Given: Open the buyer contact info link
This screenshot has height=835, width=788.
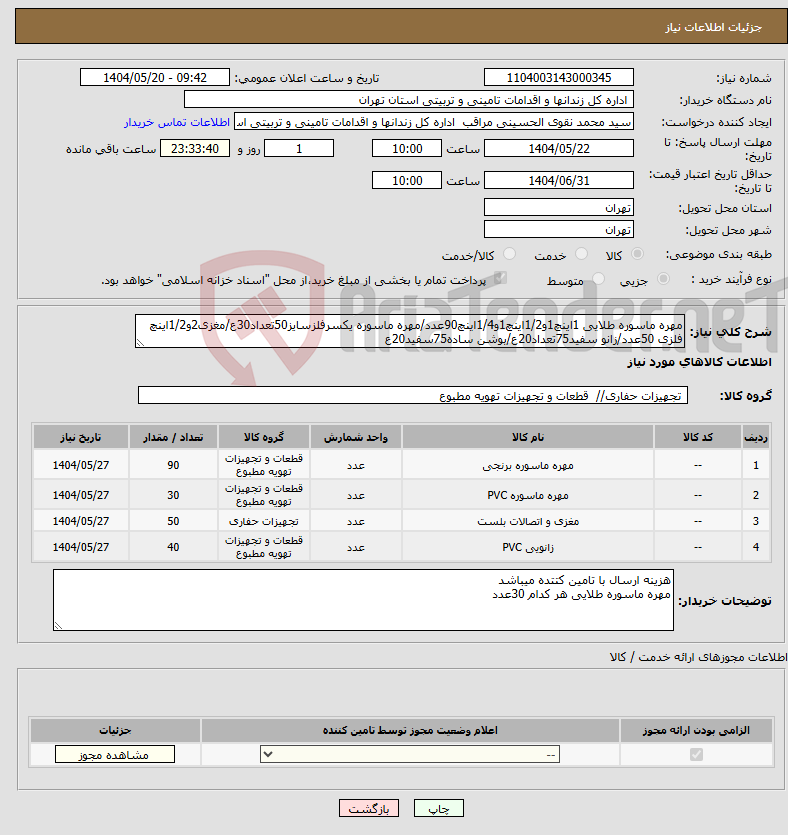Looking at the screenshot, I should click(177, 122).
